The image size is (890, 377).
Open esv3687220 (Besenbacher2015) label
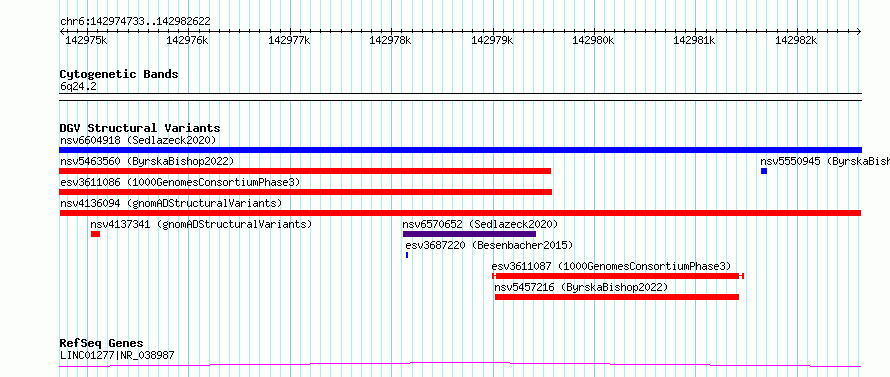(489, 245)
